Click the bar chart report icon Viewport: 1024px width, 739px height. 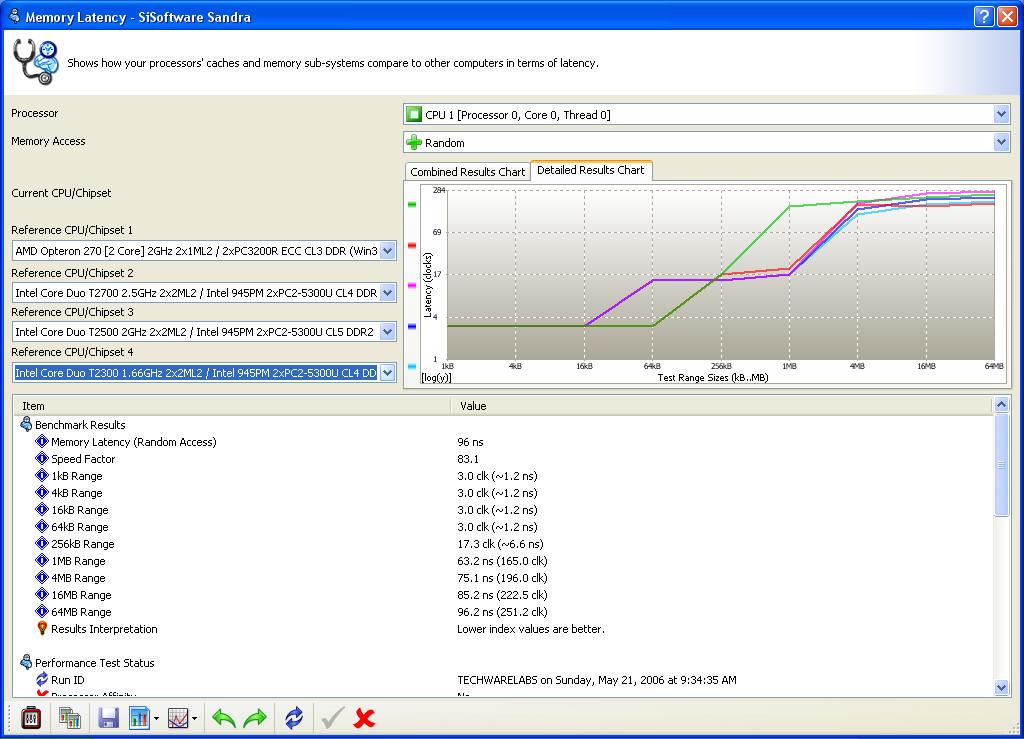pos(139,718)
